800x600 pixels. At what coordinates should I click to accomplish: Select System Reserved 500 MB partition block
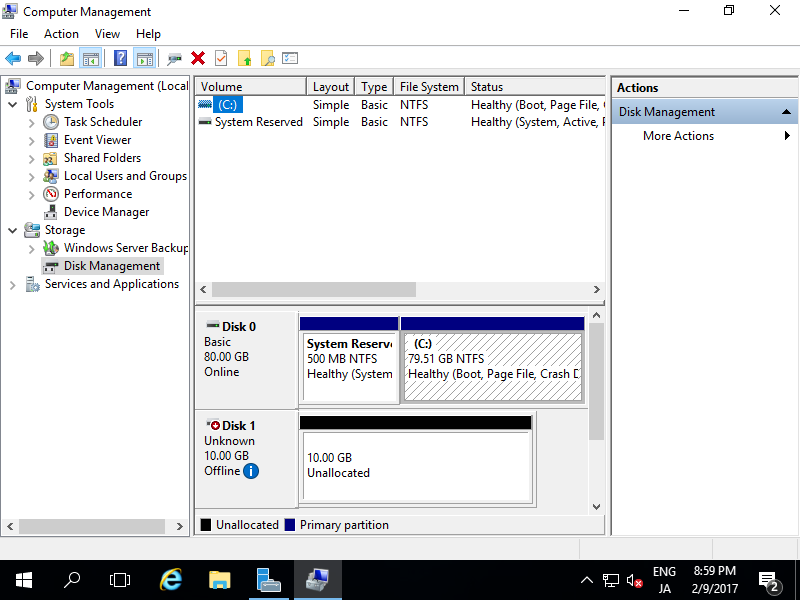tap(349, 360)
